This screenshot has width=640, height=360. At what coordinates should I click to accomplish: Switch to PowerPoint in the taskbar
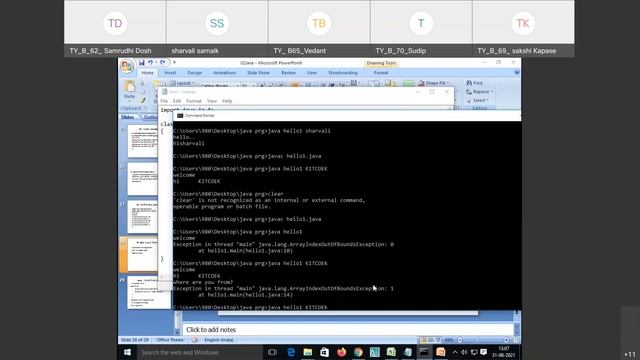(x=441, y=352)
